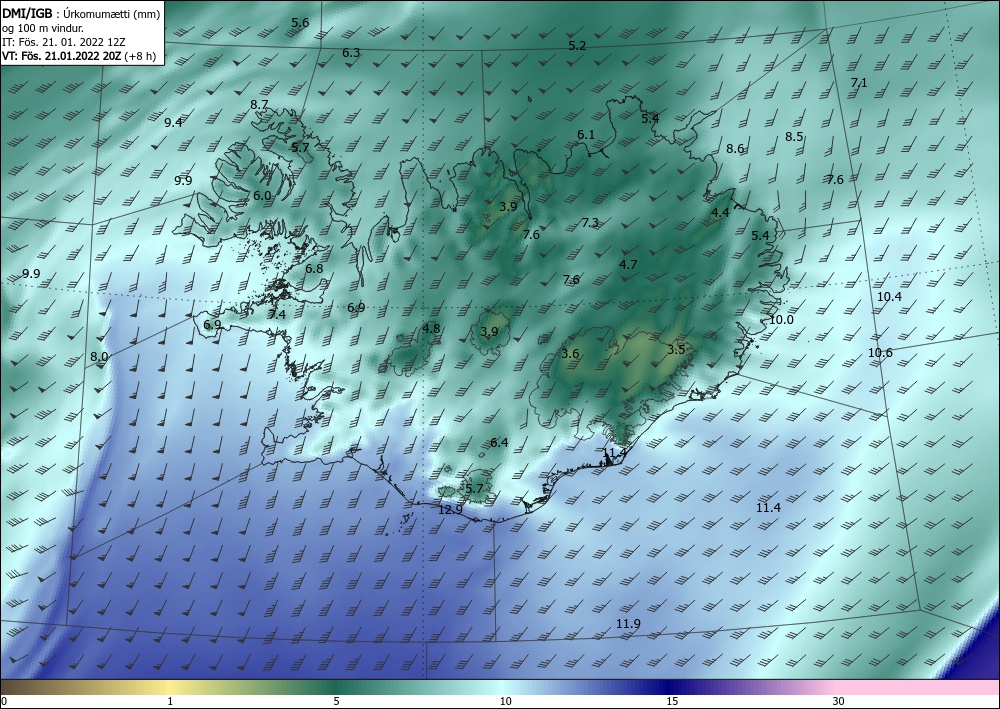Click the map value 8.5
This screenshot has width=1000, height=709.
(x=794, y=137)
